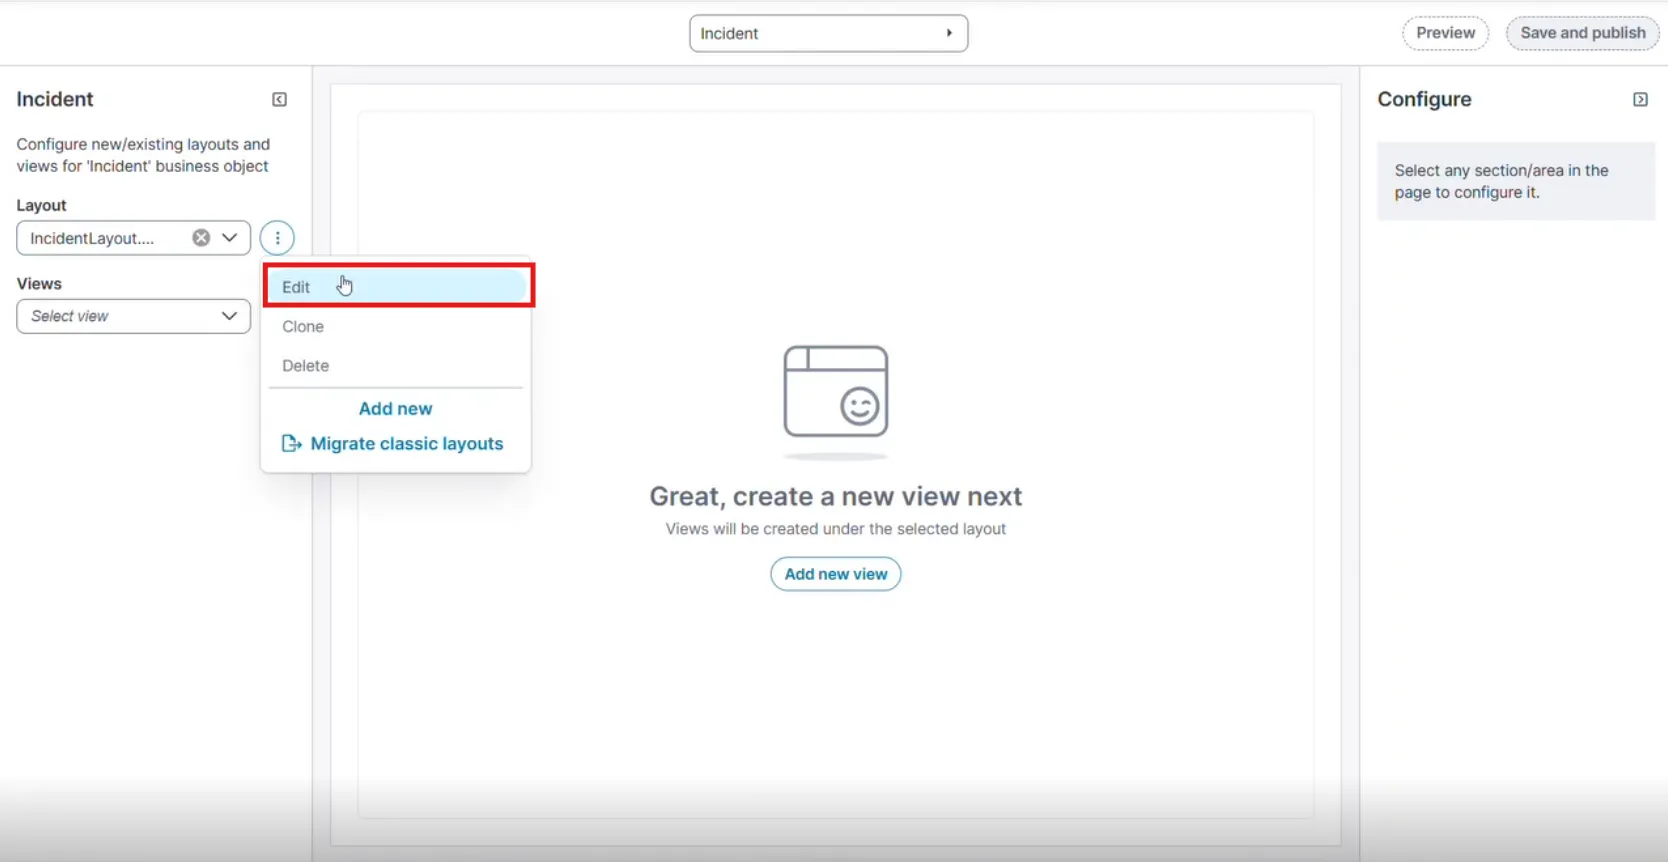Click the Views label

point(39,284)
